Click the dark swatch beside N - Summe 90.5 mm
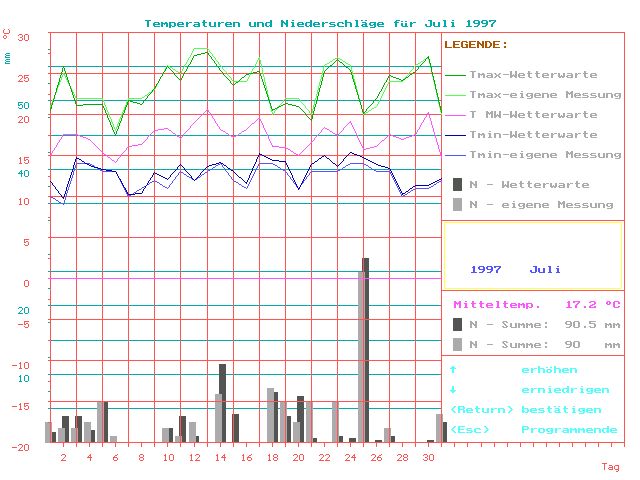 click(x=458, y=324)
